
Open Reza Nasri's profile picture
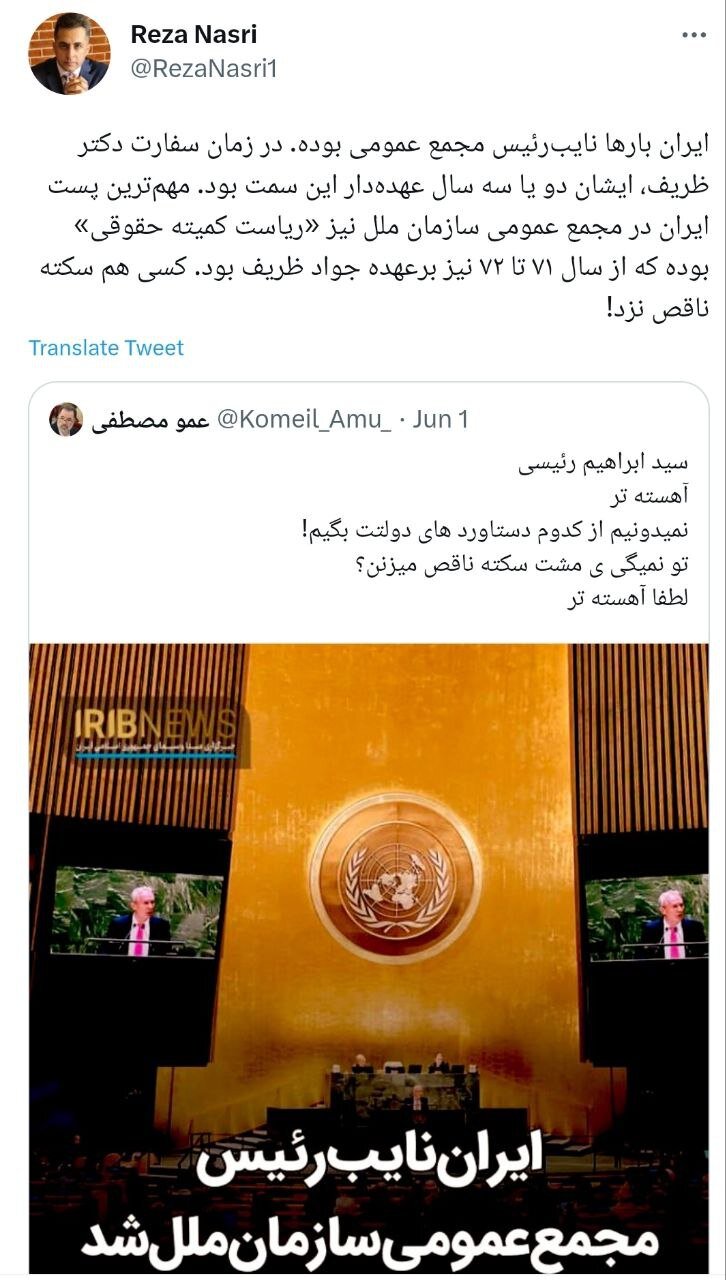point(69,53)
